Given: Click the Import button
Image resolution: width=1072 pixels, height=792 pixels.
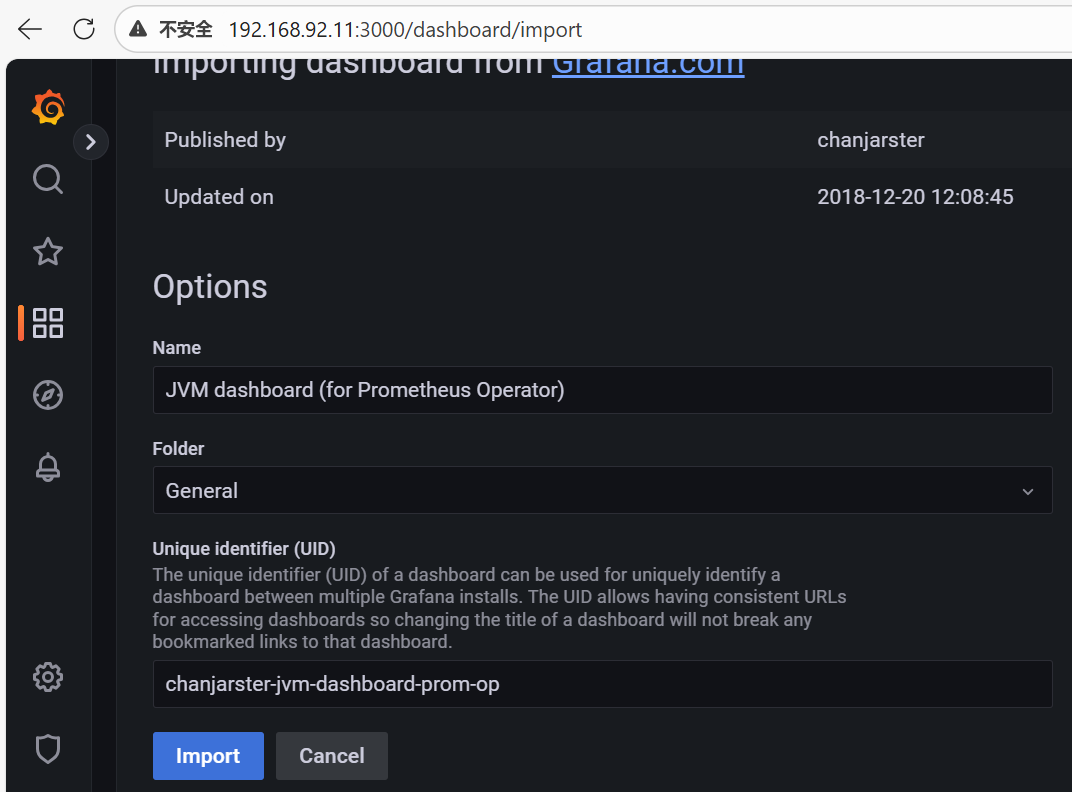Looking at the screenshot, I should coord(209,756).
